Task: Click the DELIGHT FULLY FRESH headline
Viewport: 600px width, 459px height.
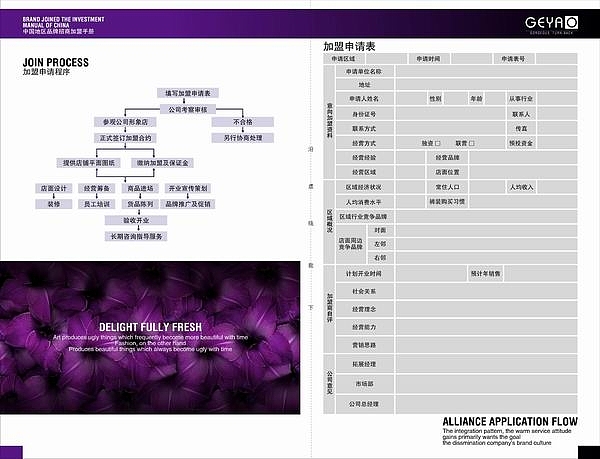Action: (x=150, y=327)
